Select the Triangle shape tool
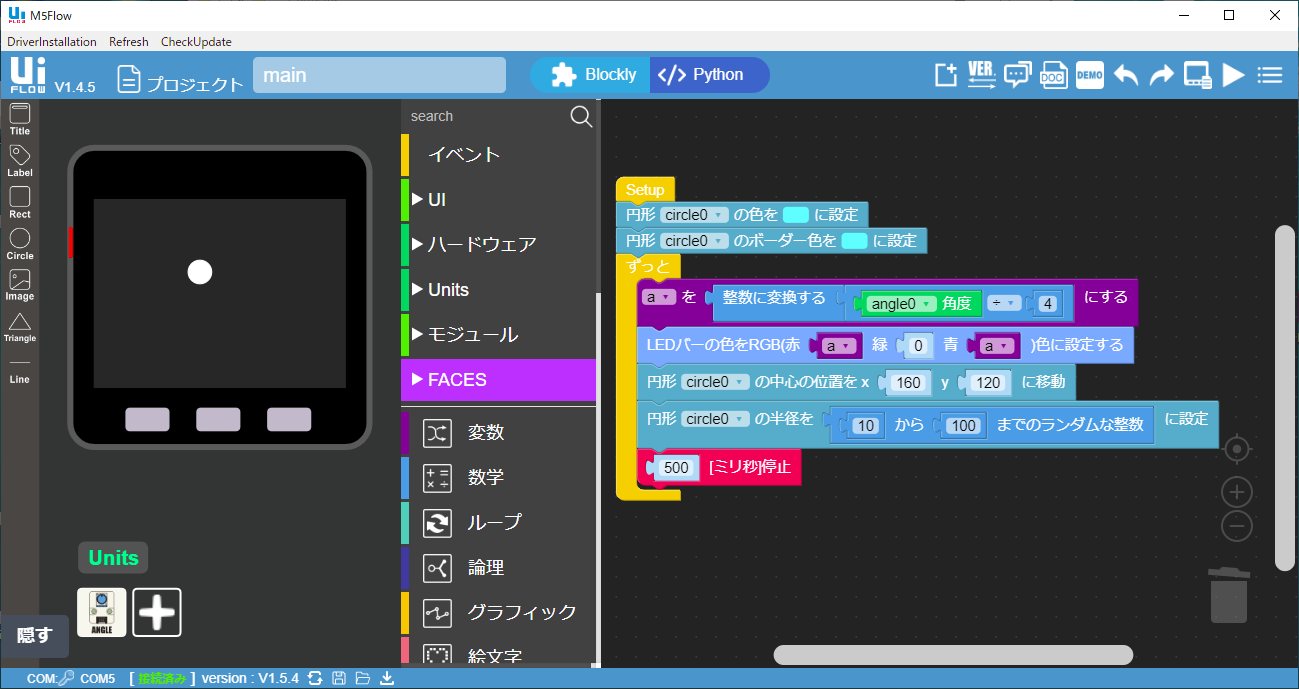 [20, 326]
